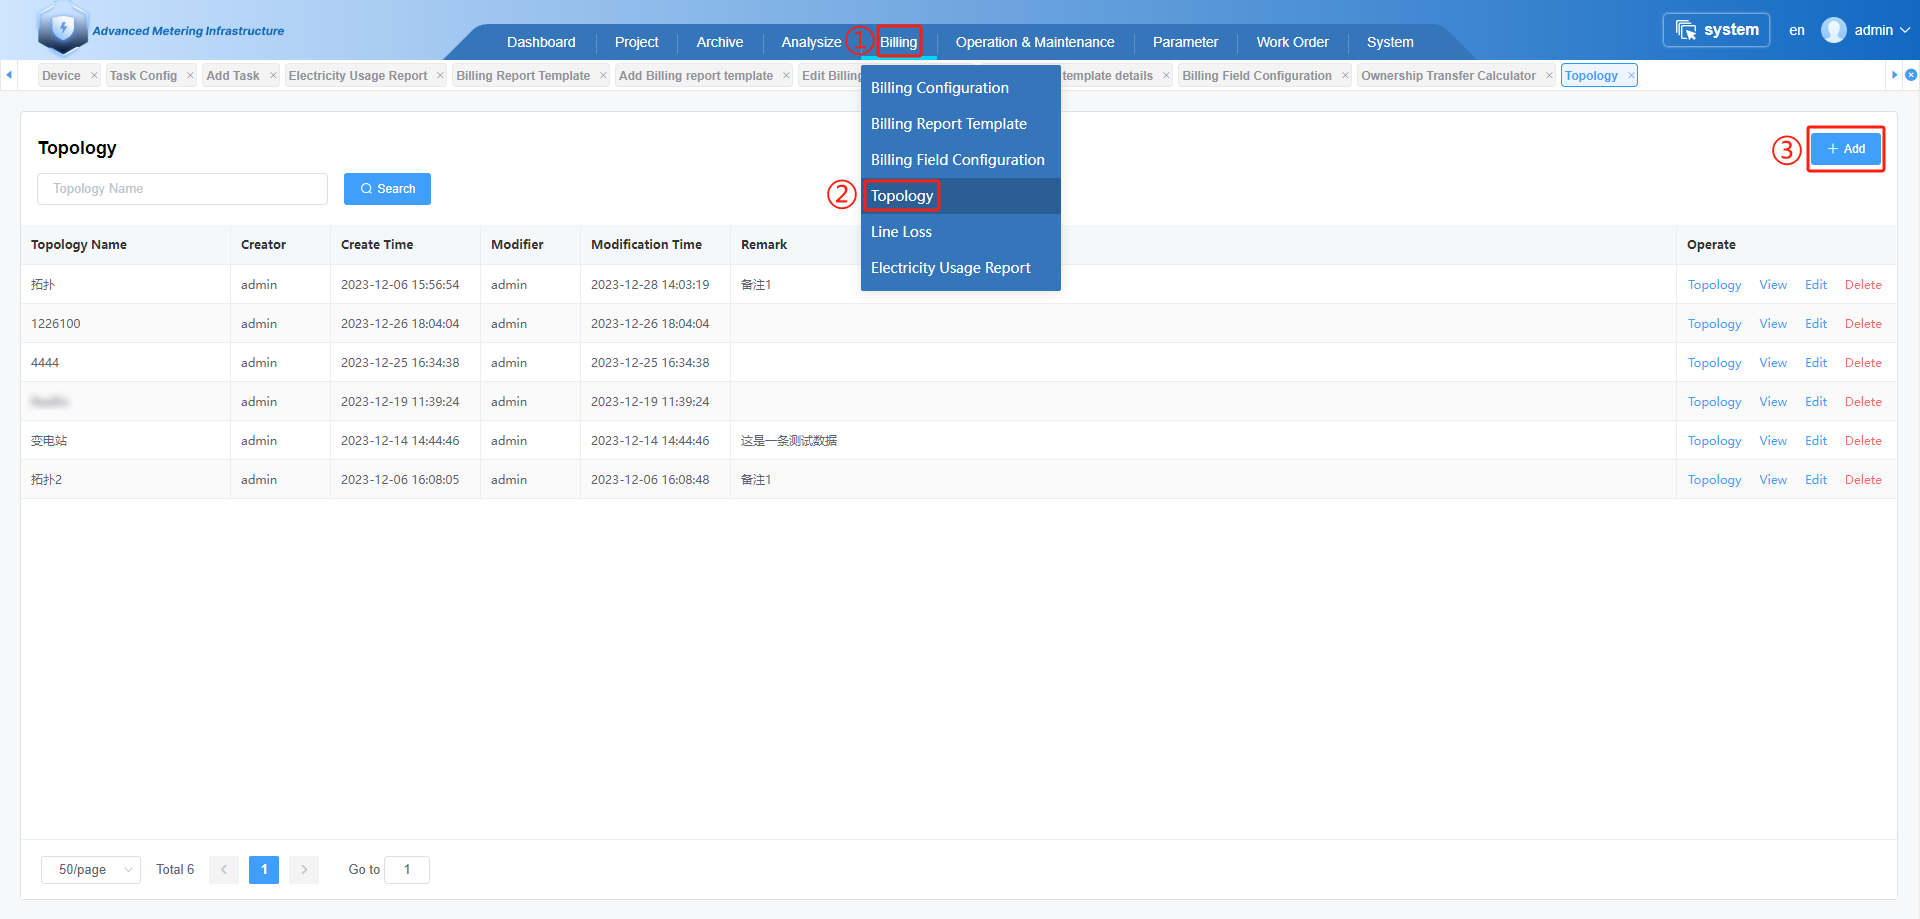Close all tabs with the circle-x icon
1920x919 pixels.
(x=1911, y=75)
